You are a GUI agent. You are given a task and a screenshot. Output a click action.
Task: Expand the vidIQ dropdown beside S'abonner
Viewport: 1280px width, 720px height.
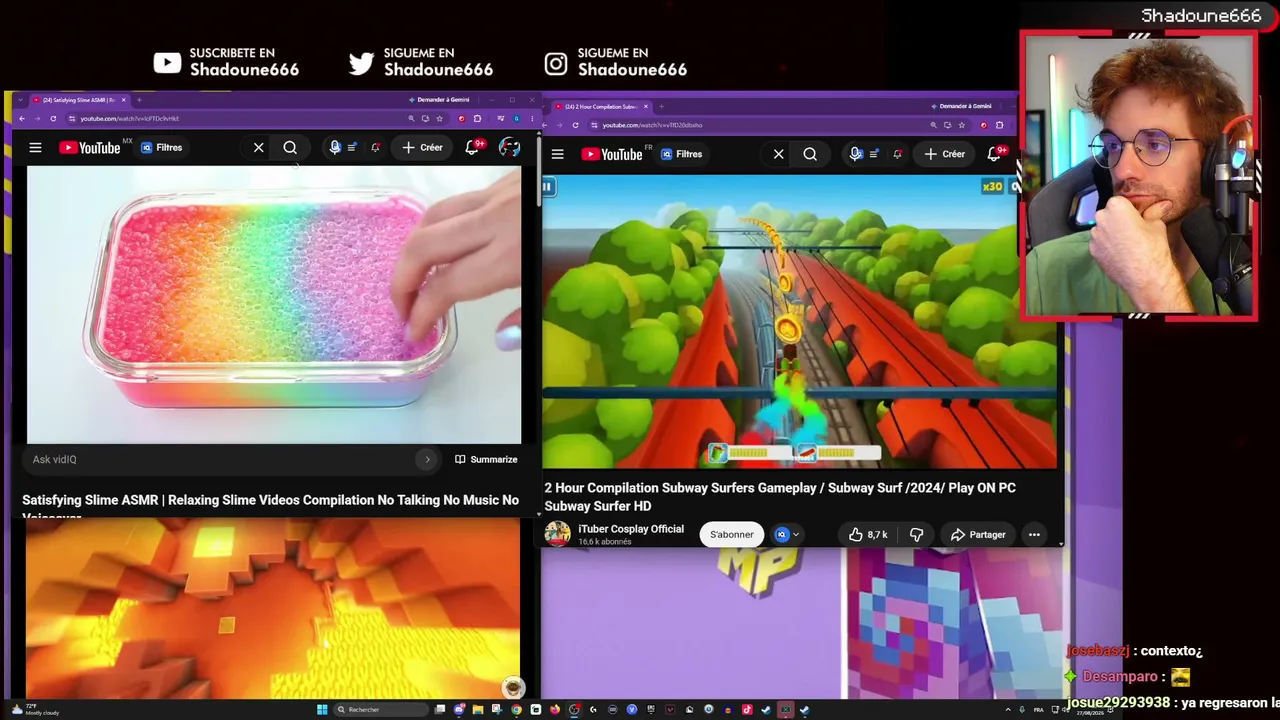(x=796, y=534)
